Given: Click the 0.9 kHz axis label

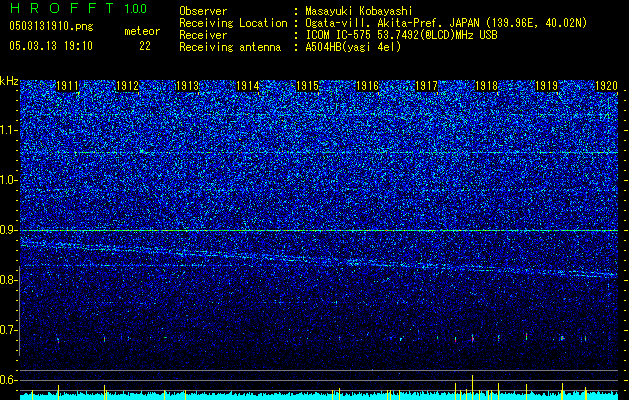Looking at the screenshot, I should pyautogui.click(x=9, y=230).
